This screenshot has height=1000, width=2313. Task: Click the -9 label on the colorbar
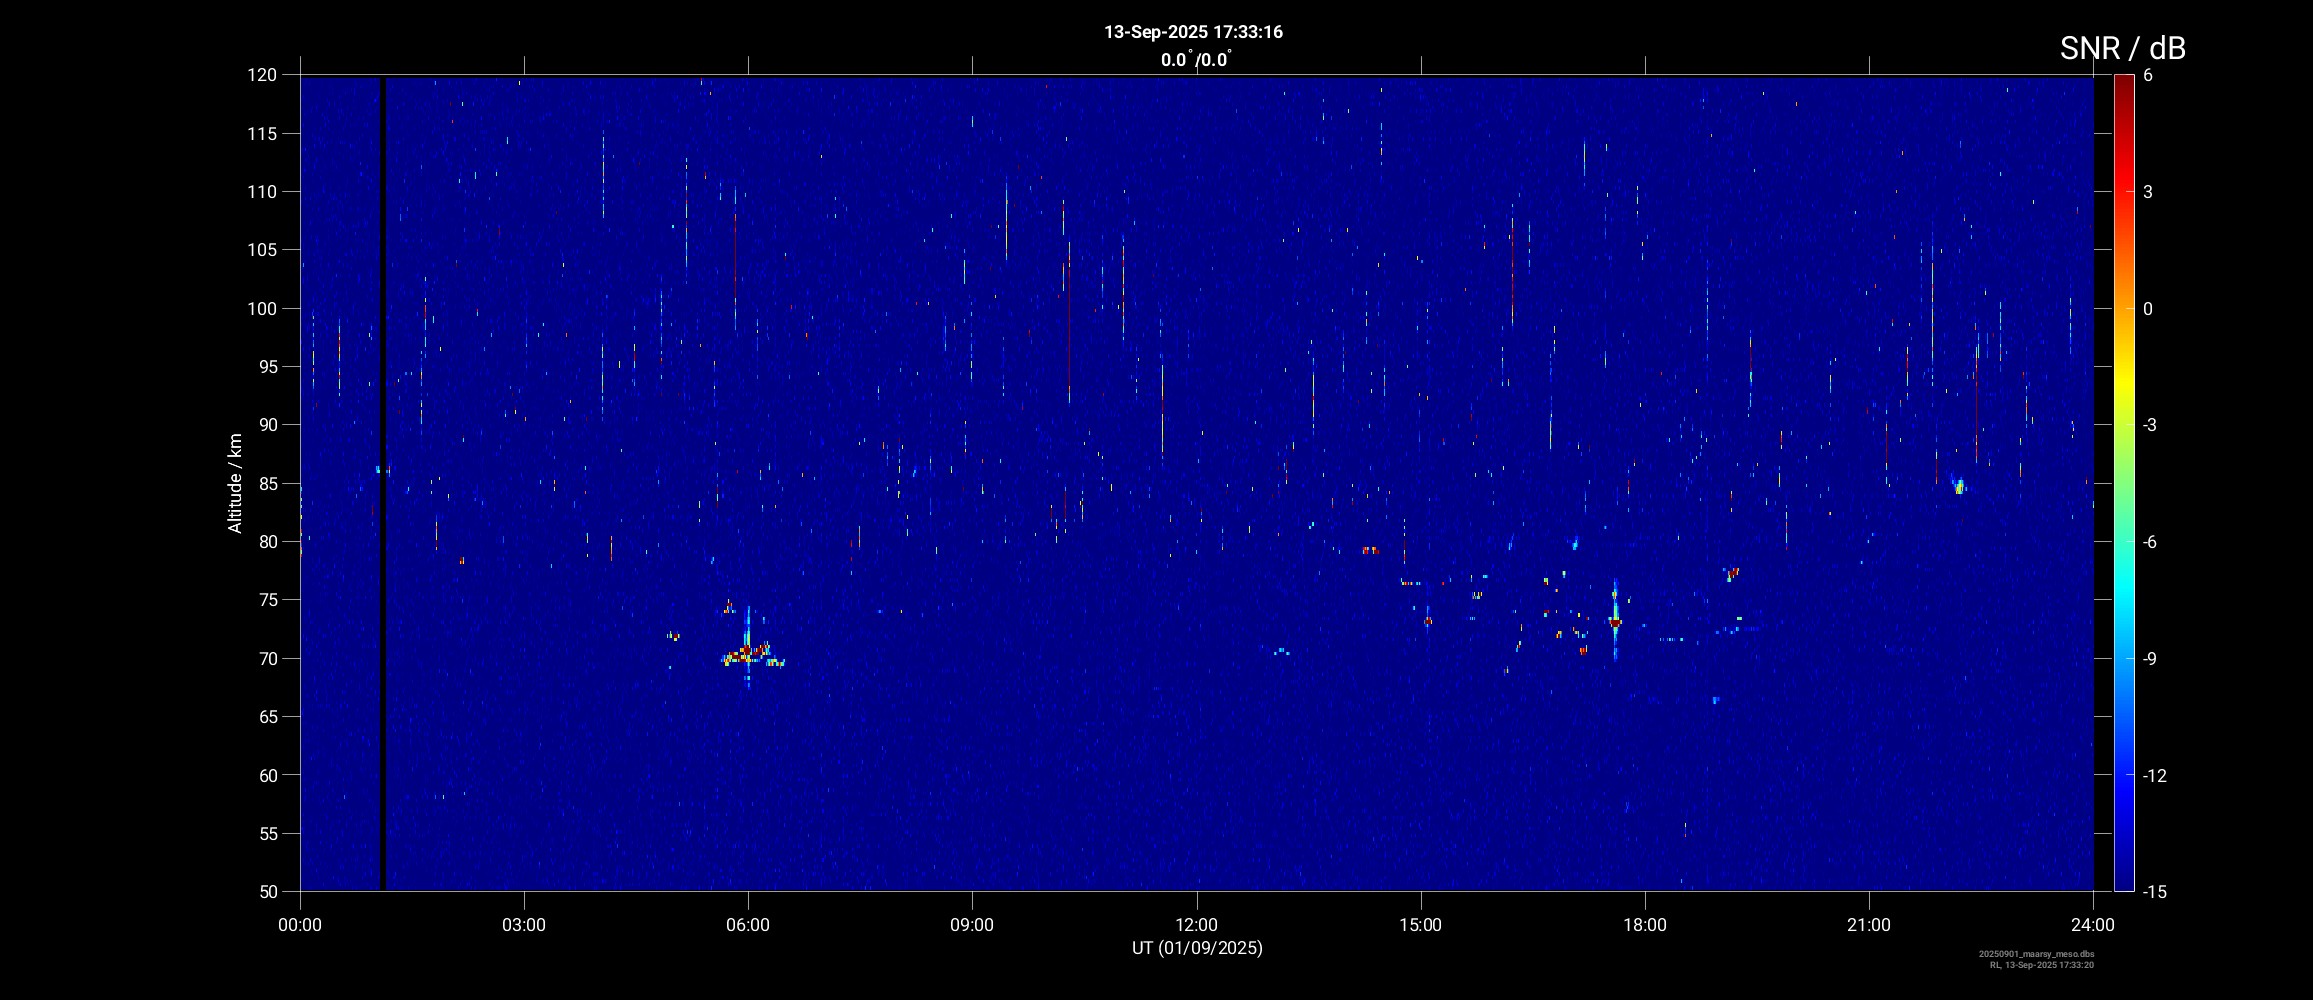(2149, 659)
